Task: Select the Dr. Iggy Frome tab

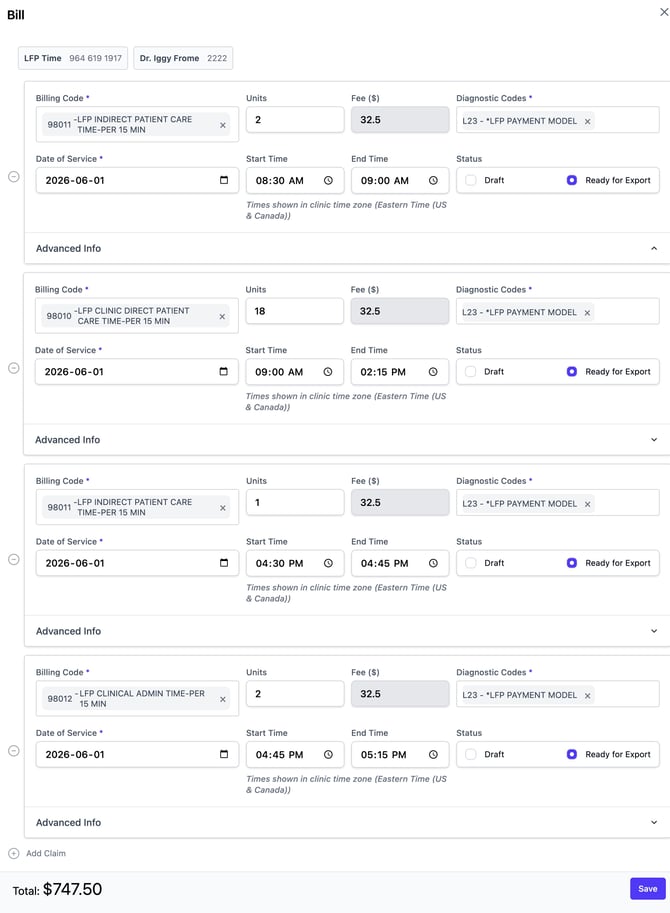Action: [x=183, y=58]
